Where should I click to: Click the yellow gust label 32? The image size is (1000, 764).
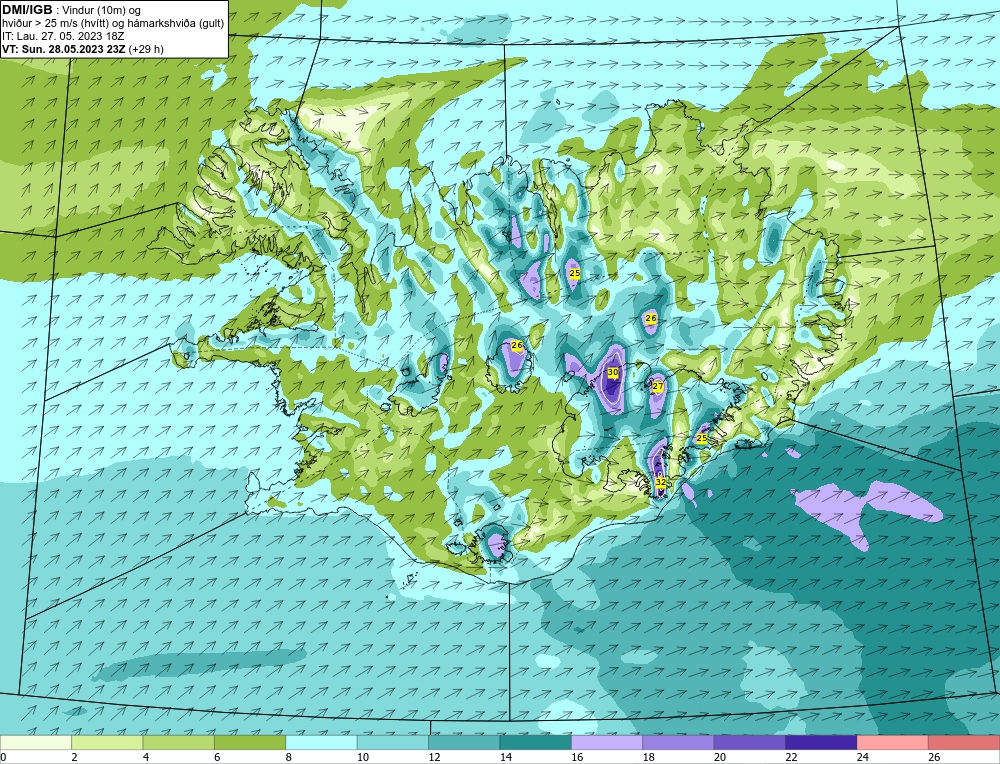(x=661, y=482)
